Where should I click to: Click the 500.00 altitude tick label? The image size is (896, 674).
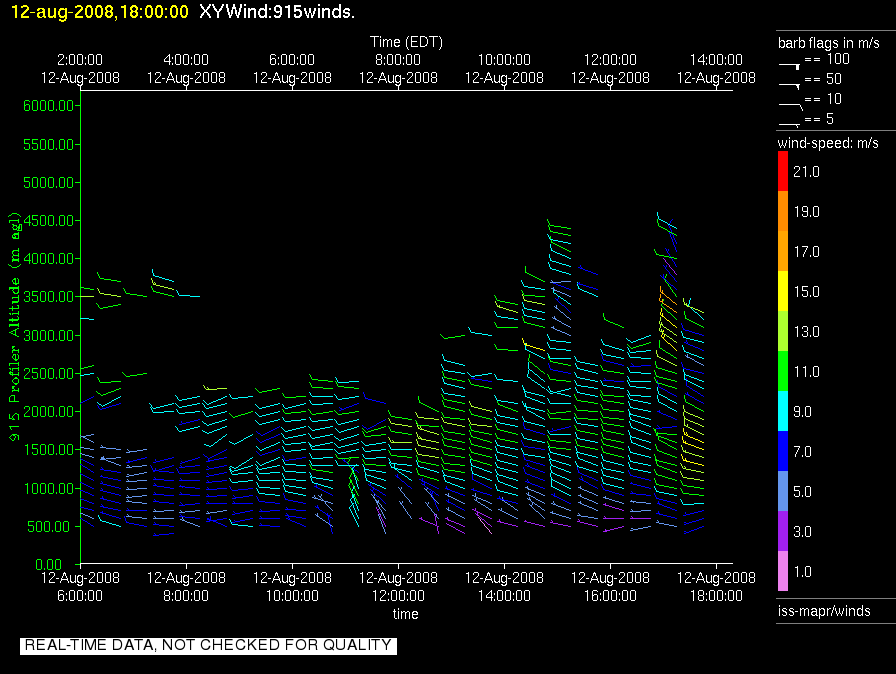51,527
